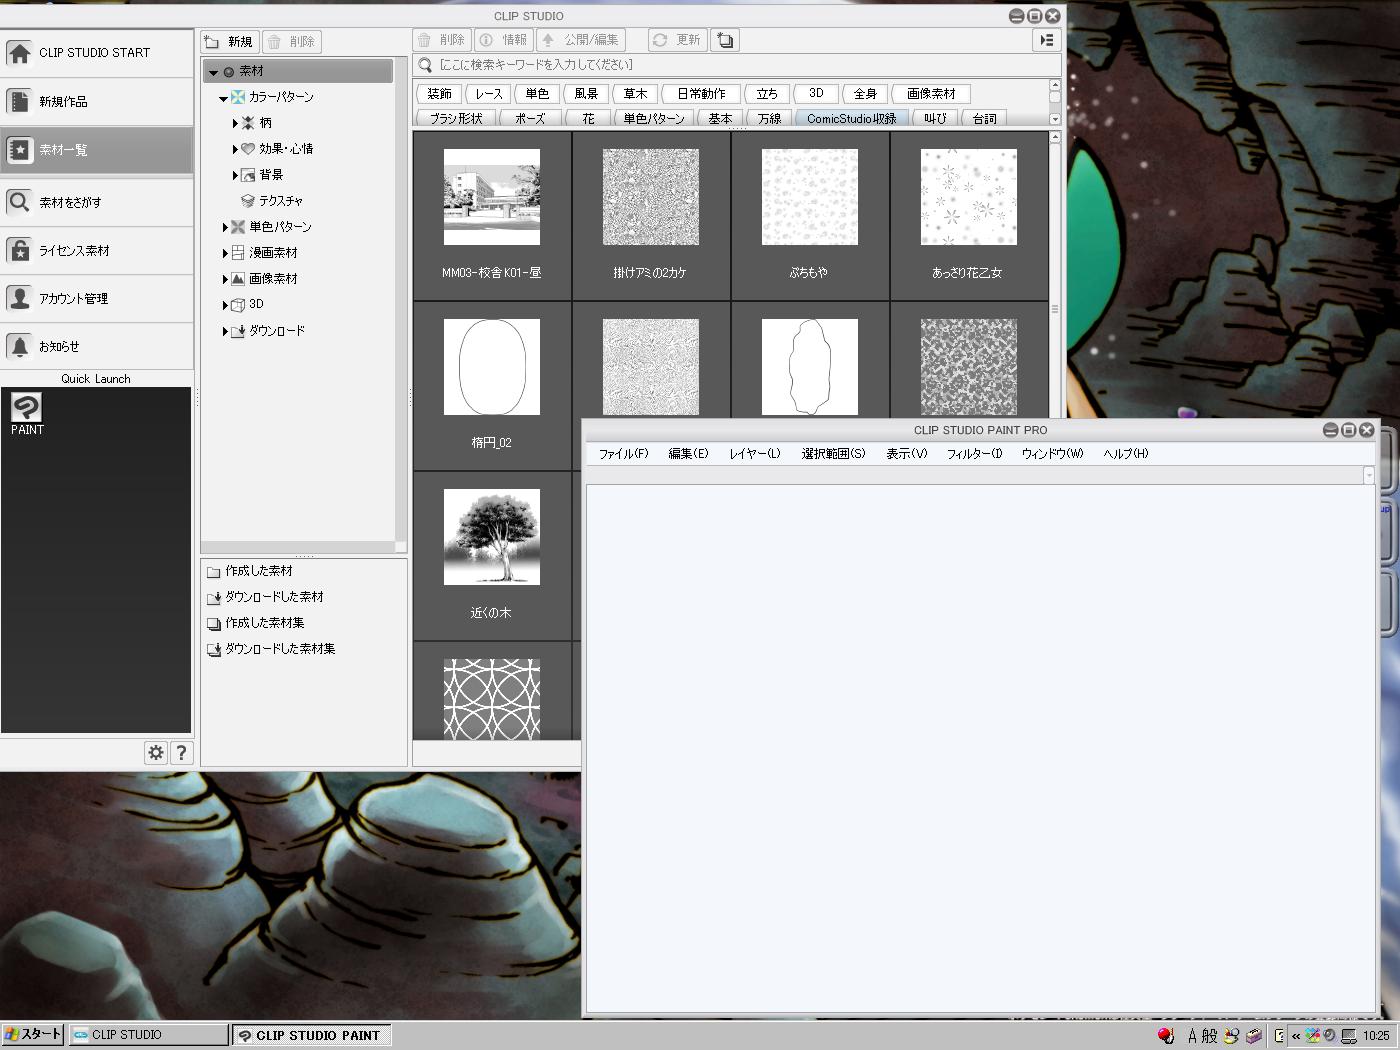This screenshot has height=1050, width=1400.
Task: Click the 新規 button
Action: (230, 42)
